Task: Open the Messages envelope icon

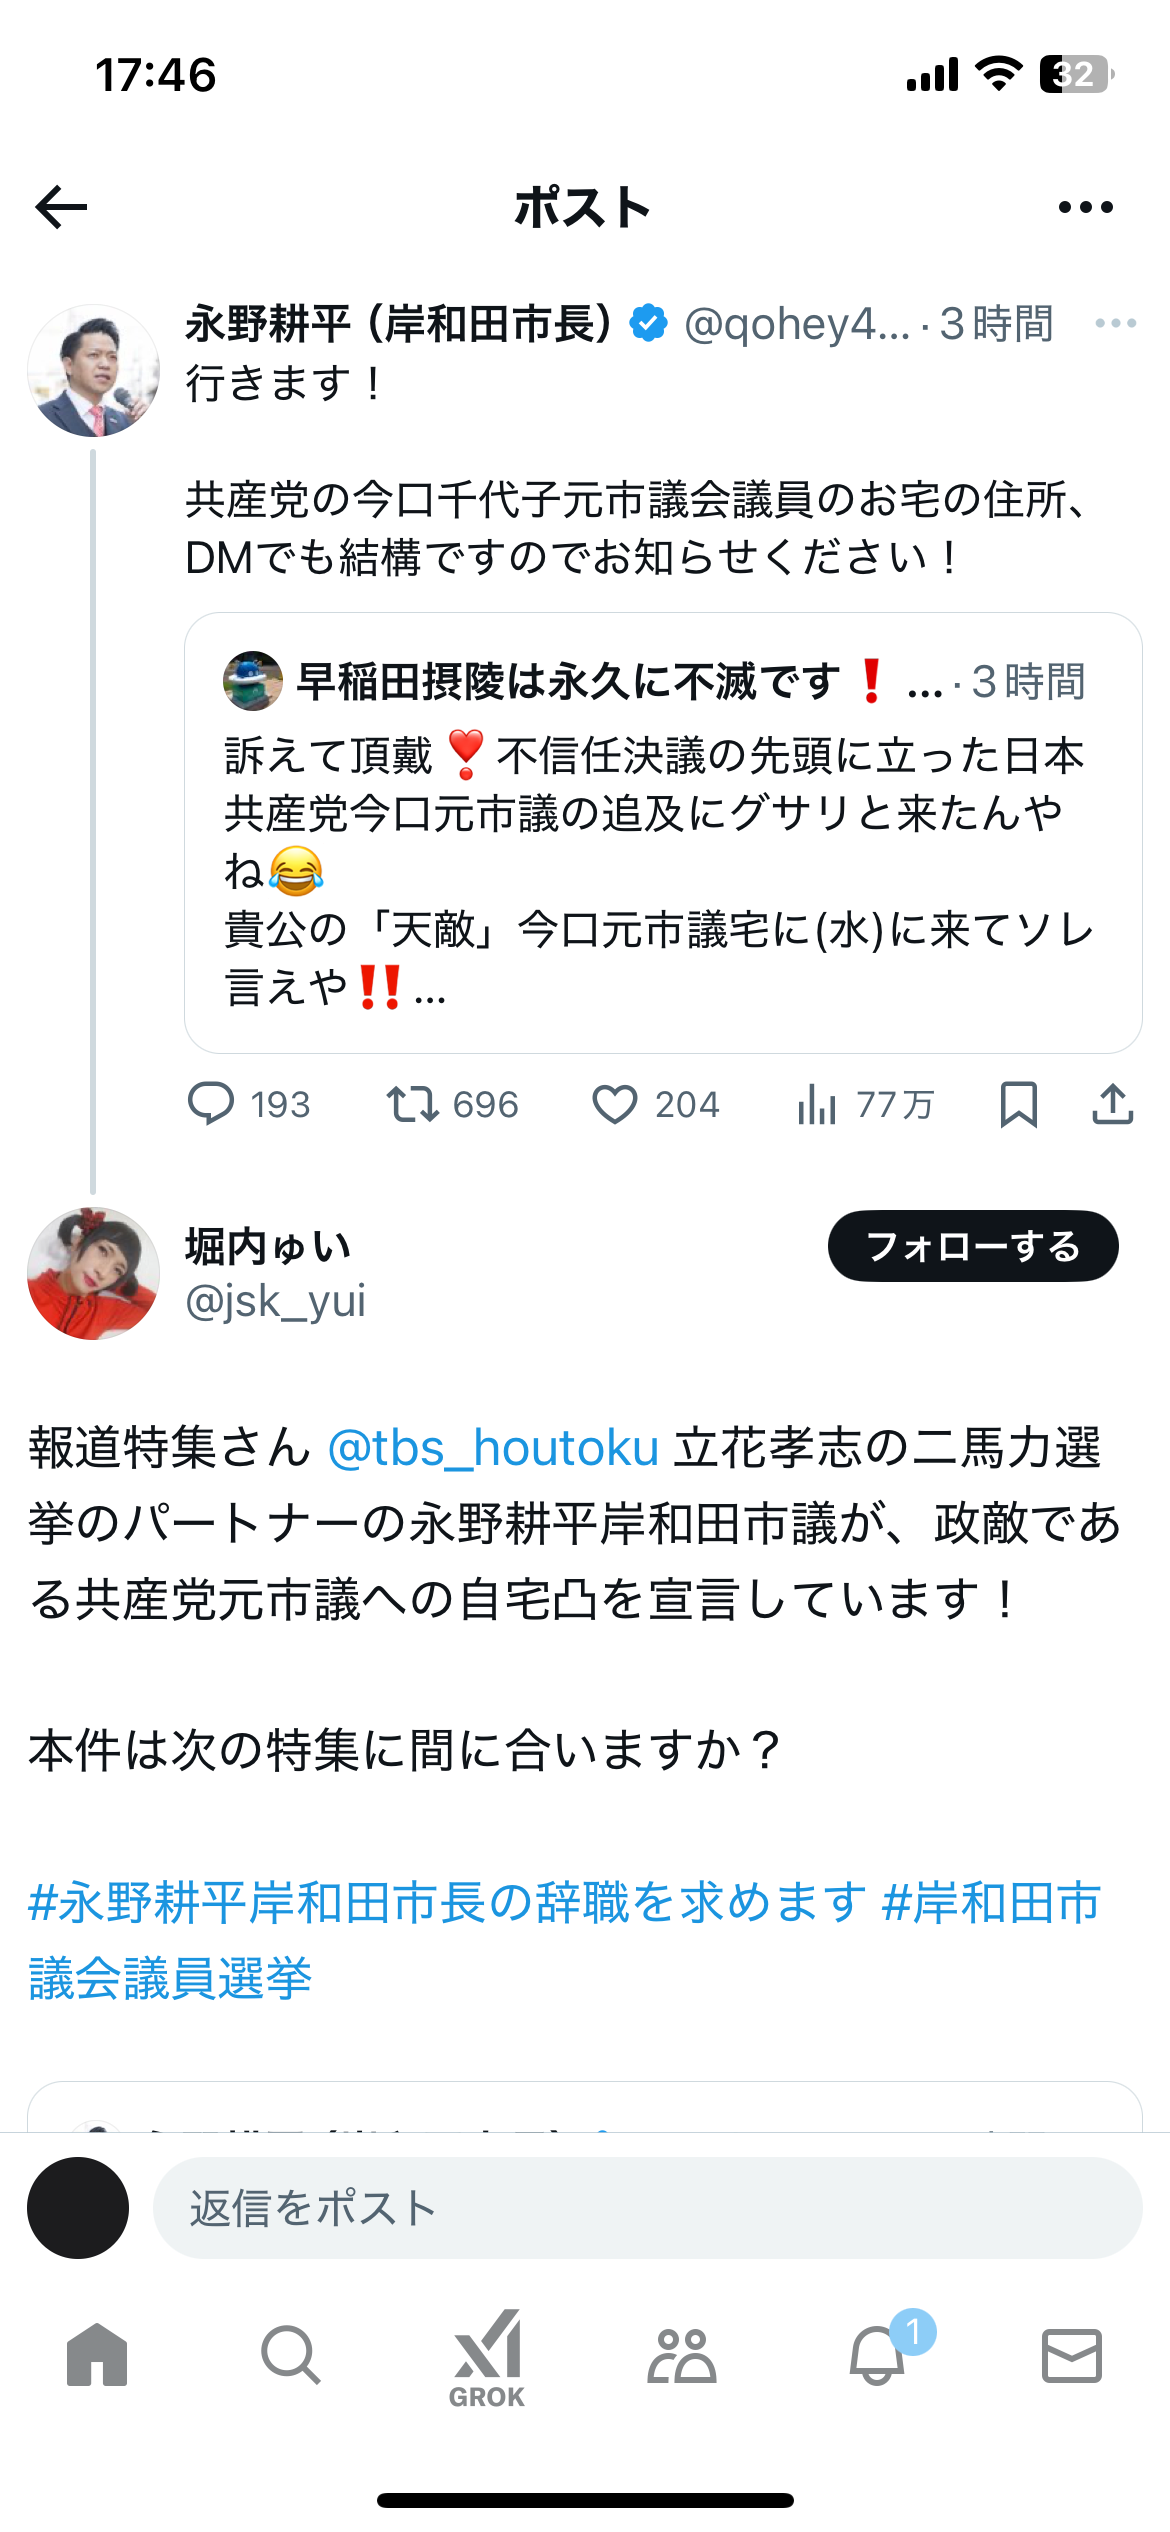Action: [1072, 2356]
